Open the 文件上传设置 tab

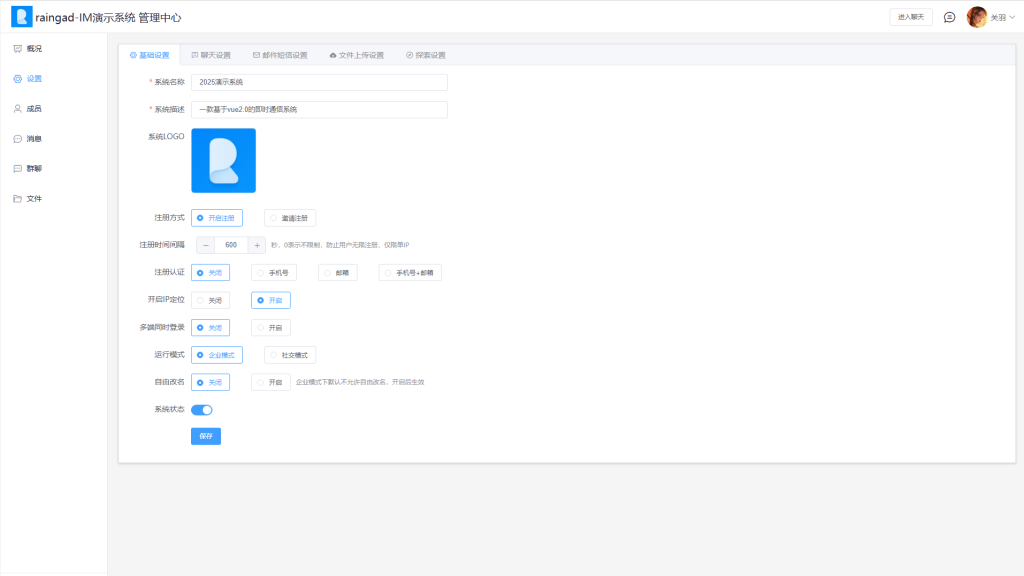pos(356,55)
